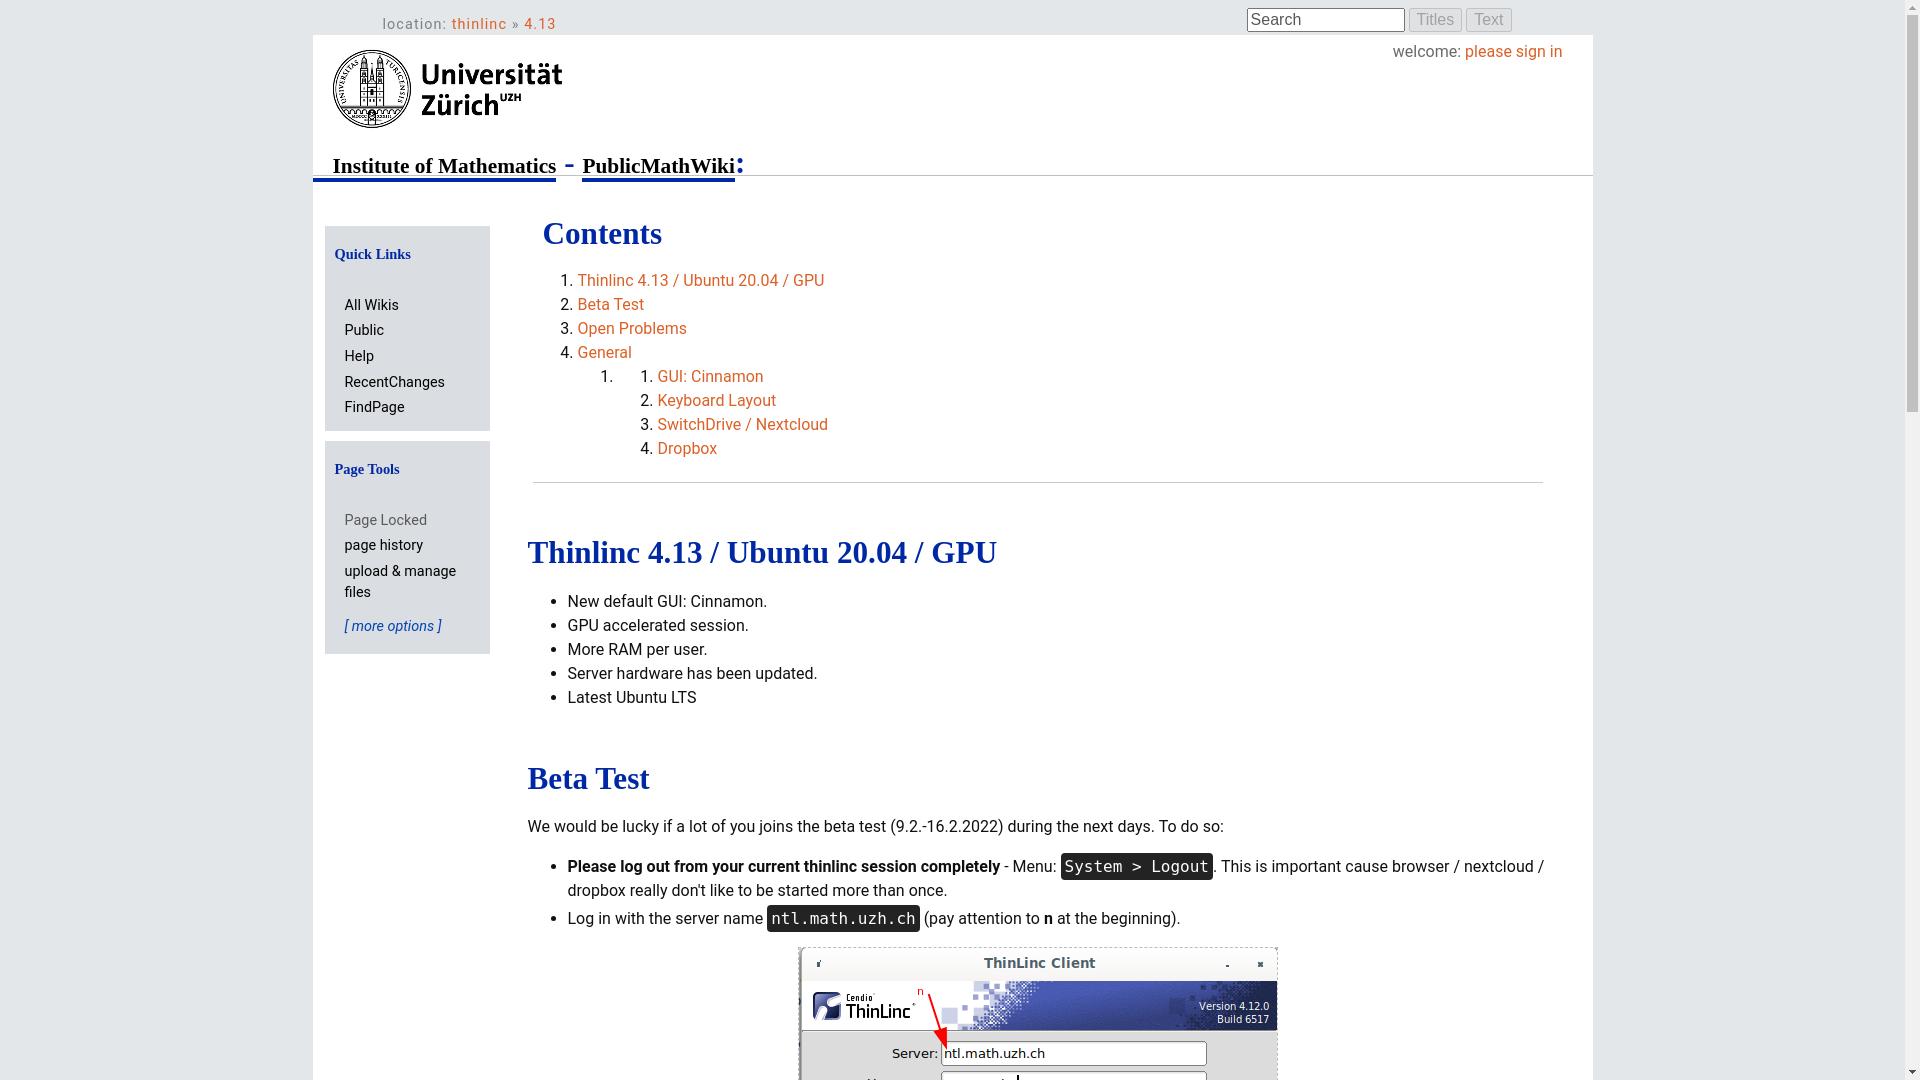1920x1080 pixels.
Task: Open FindPage in Quick Links
Action: pos(374,407)
